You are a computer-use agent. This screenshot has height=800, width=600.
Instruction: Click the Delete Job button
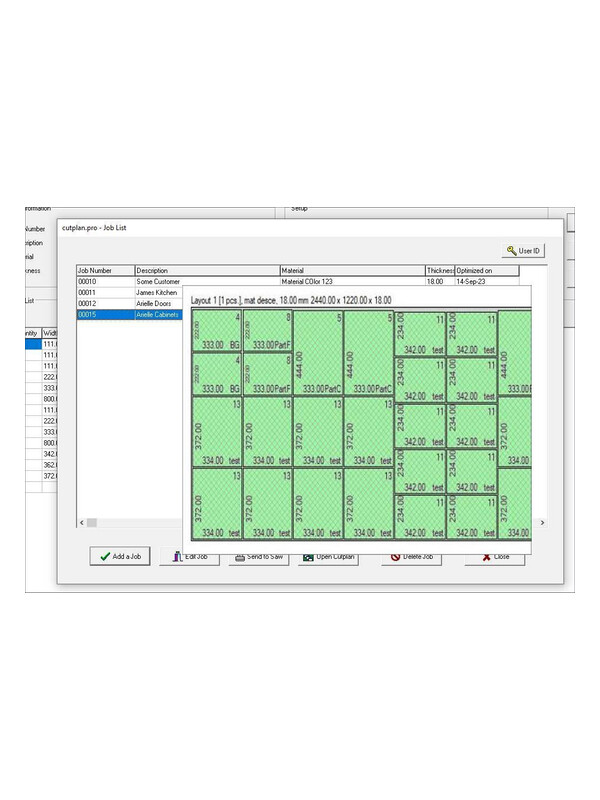(x=411, y=557)
